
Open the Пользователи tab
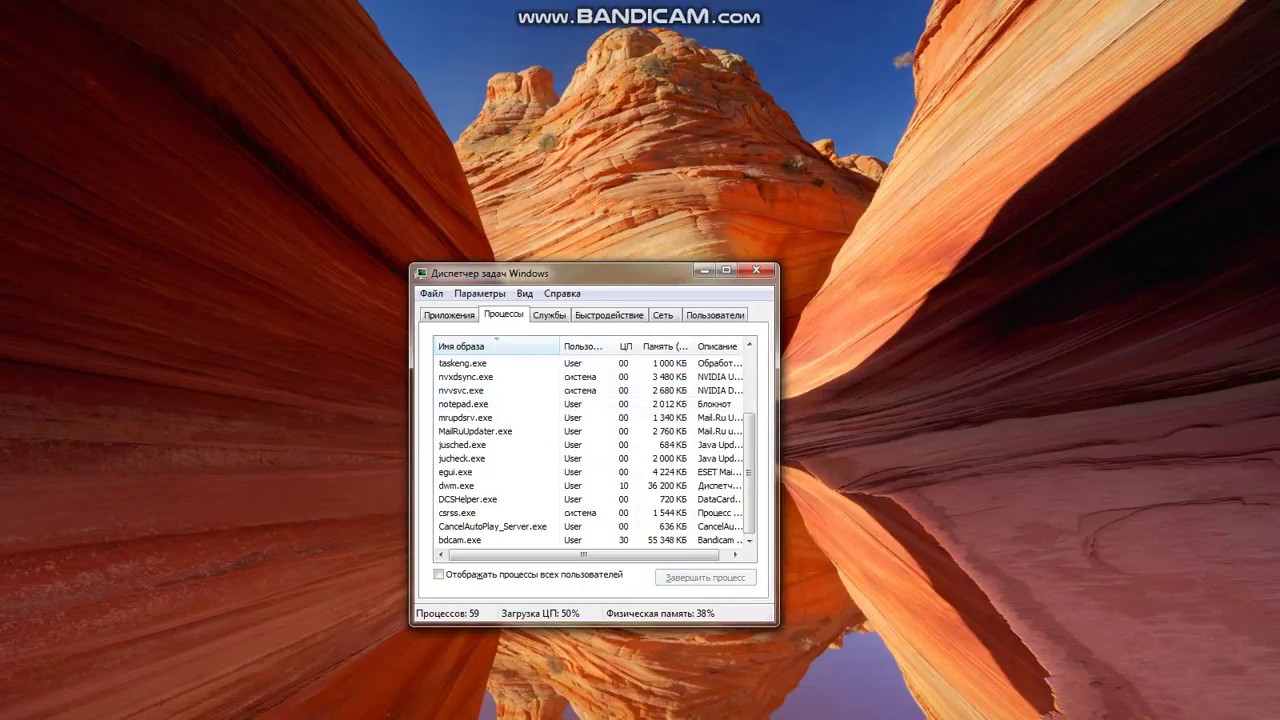(715, 315)
